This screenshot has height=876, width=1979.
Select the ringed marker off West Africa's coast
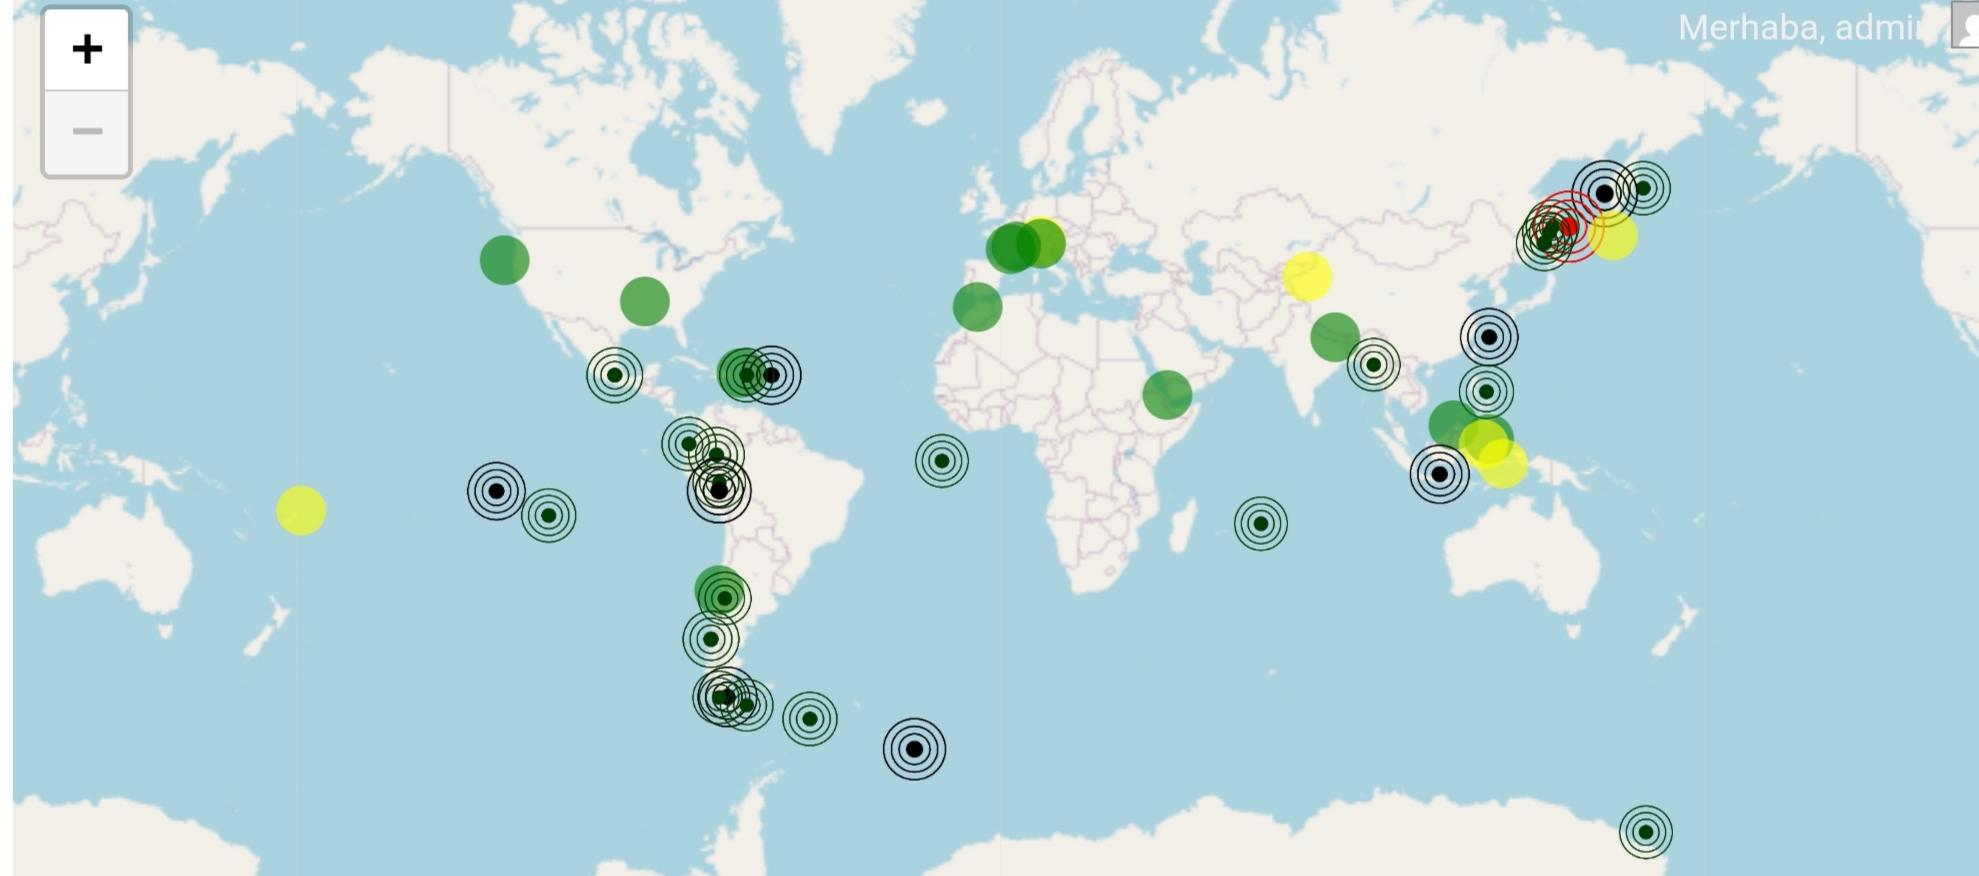(x=941, y=461)
